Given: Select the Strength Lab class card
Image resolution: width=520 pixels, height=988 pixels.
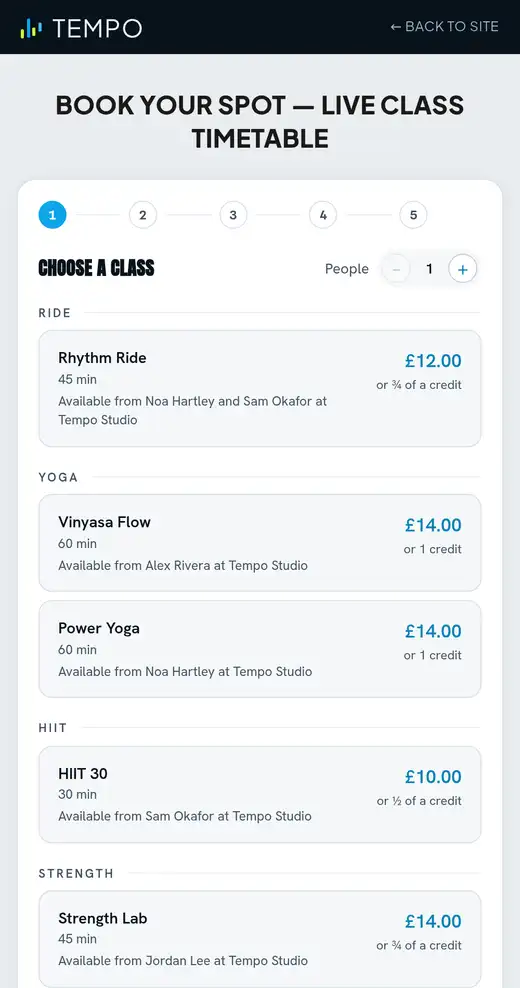Looking at the screenshot, I should tap(260, 939).
